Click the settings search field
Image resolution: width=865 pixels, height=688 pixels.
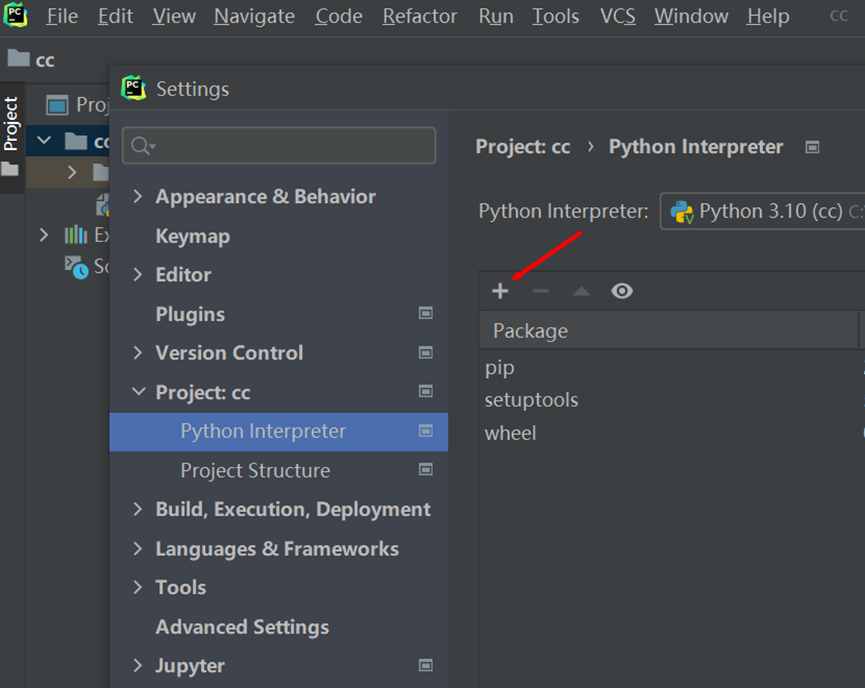point(279,146)
